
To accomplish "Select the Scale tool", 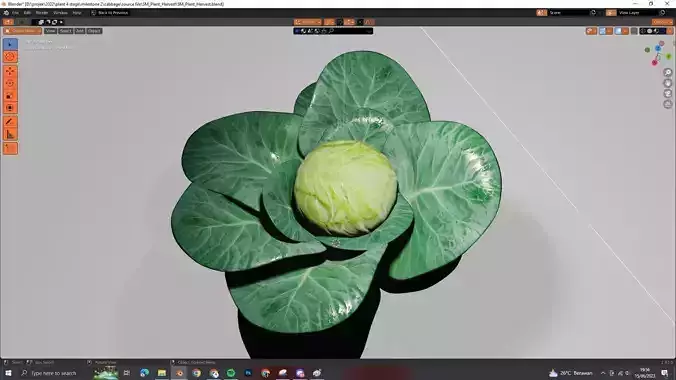I will coord(10,96).
